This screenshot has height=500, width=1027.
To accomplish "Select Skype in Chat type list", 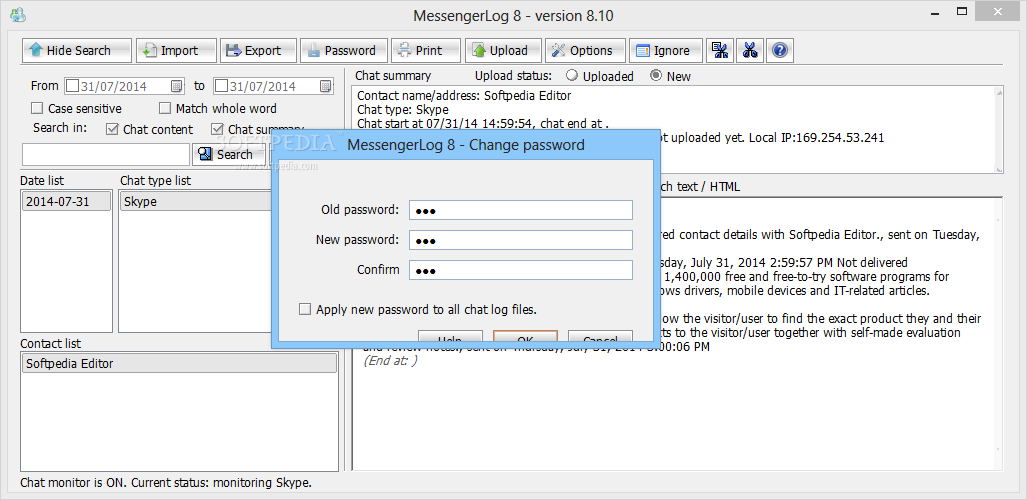I will click(195, 202).
